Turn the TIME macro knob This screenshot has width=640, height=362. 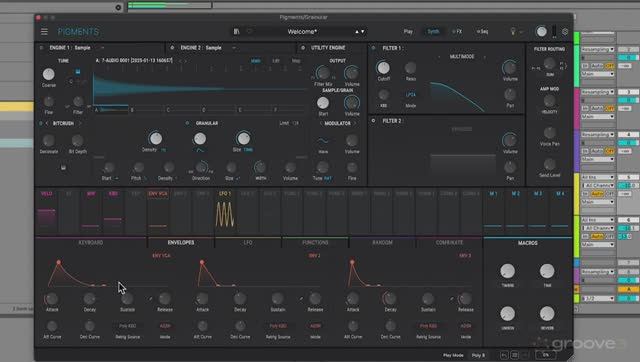click(x=547, y=271)
